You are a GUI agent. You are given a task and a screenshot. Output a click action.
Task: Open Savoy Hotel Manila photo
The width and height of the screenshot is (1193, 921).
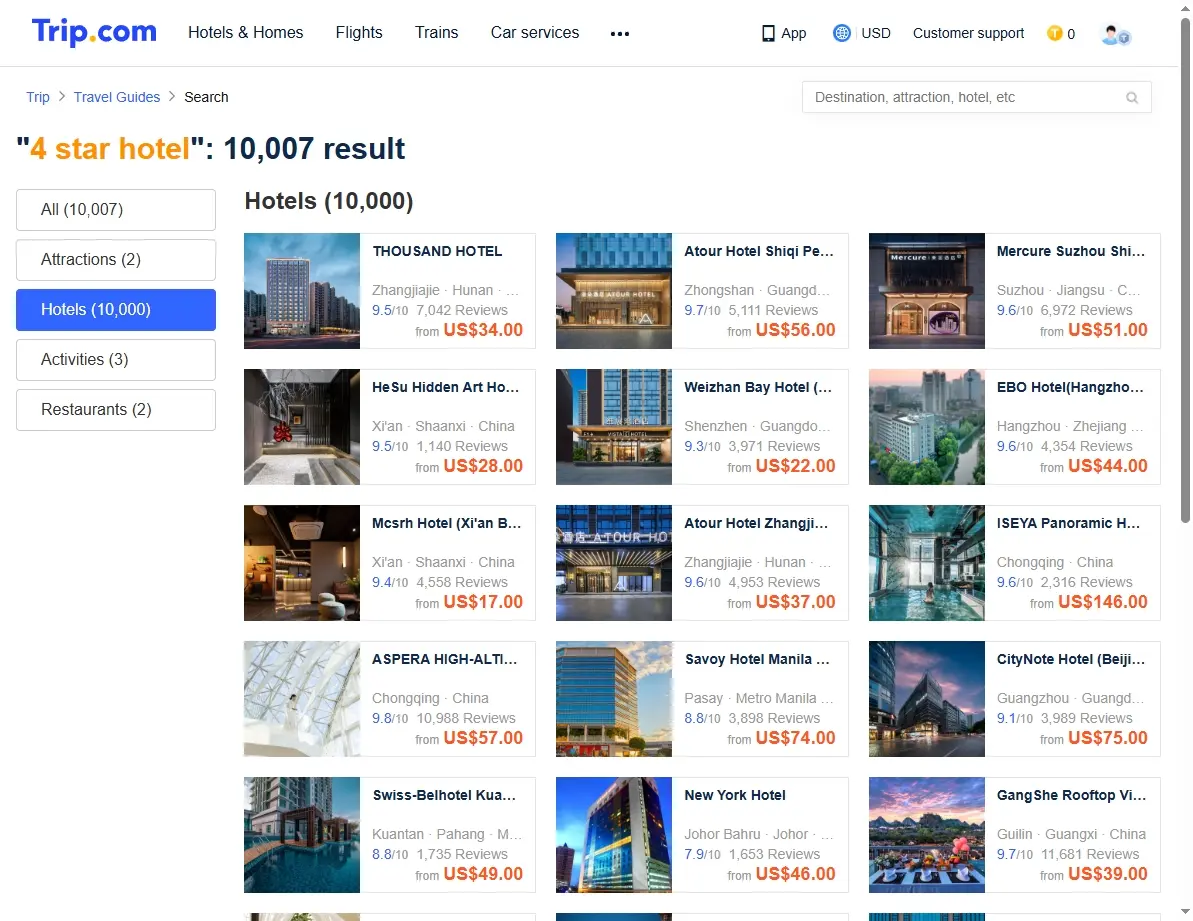[x=614, y=699]
